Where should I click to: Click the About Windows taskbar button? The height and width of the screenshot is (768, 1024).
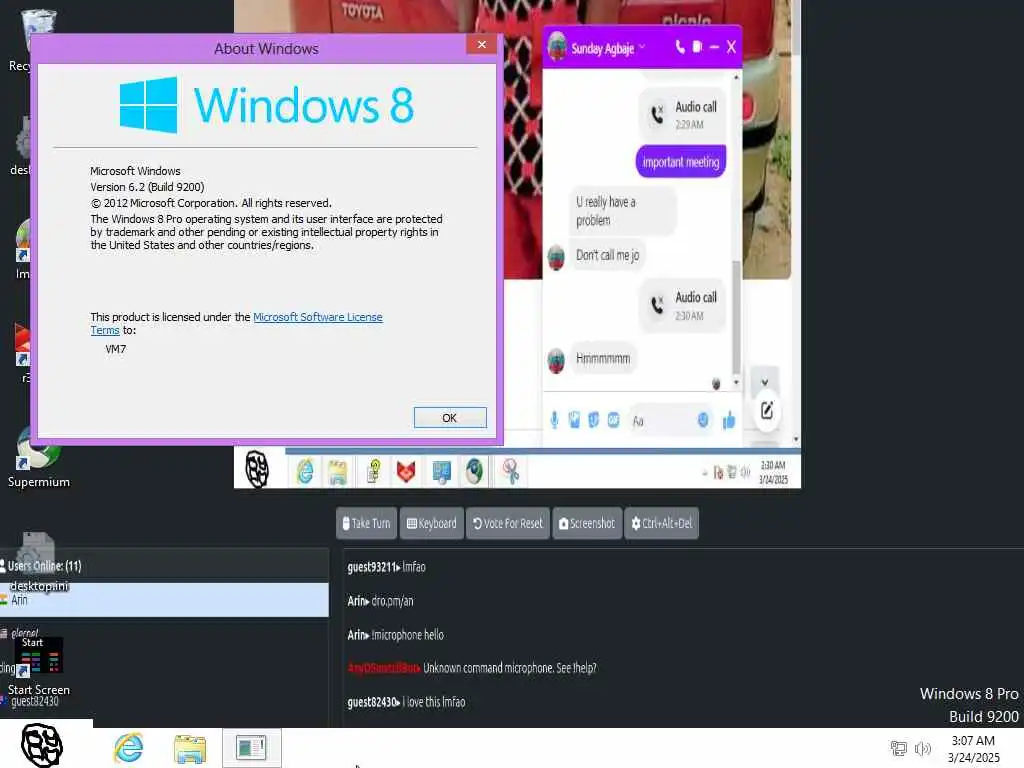(251, 748)
